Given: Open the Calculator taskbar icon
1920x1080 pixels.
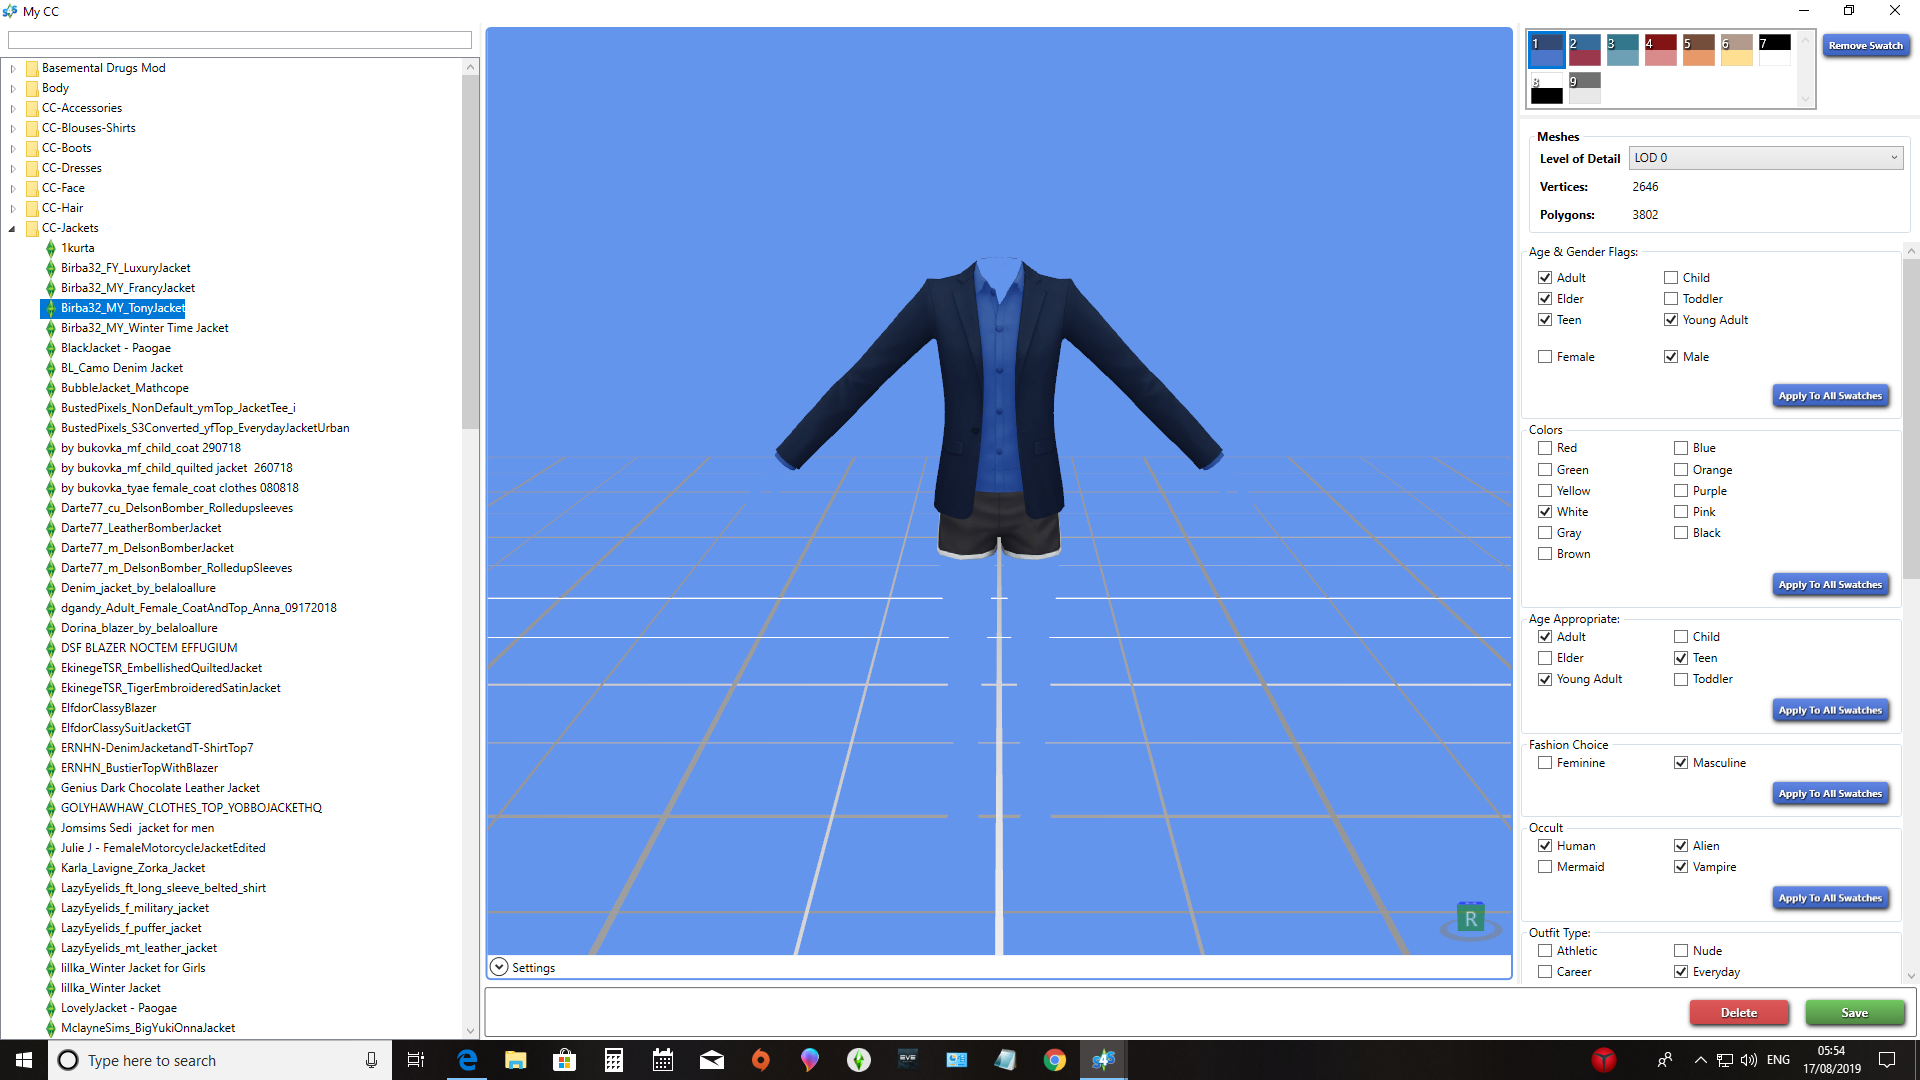Looking at the screenshot, I should click(x=614, y=1060).
